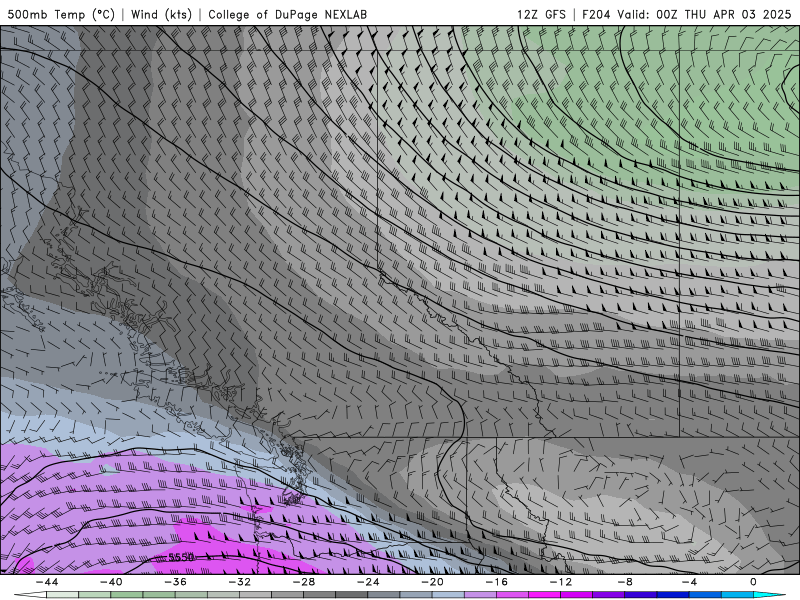Click the "5550" height contour label
The height and width of the screenshot is (600, 800).
pos(181,557)
